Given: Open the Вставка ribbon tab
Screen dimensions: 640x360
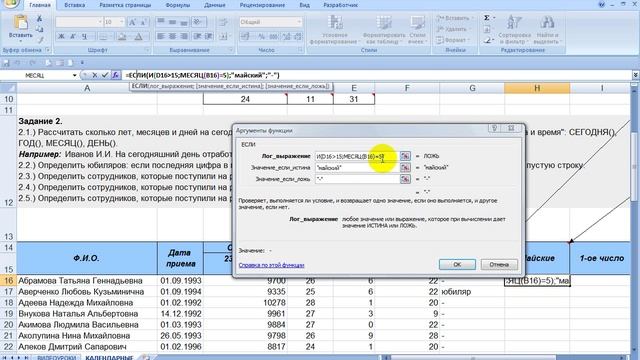Looking at the screenshot, I should coord(75,5).
